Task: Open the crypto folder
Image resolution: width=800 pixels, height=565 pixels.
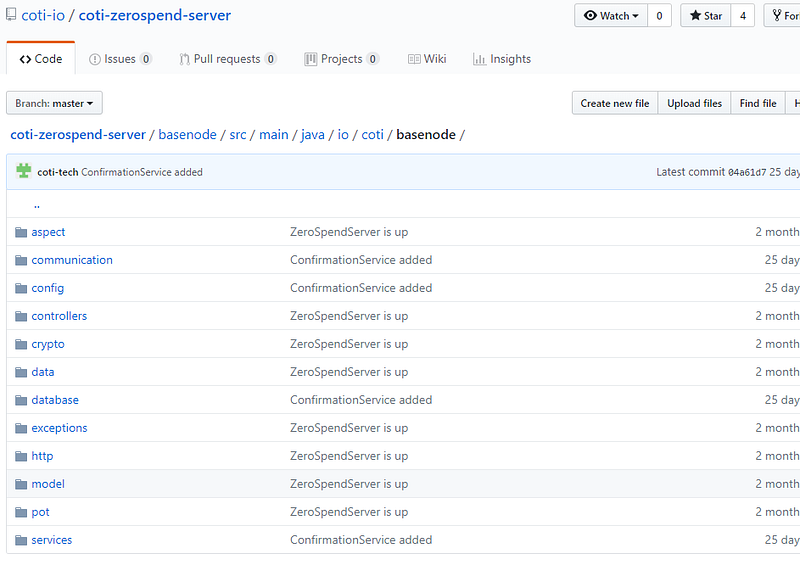Action: (48, 345)
